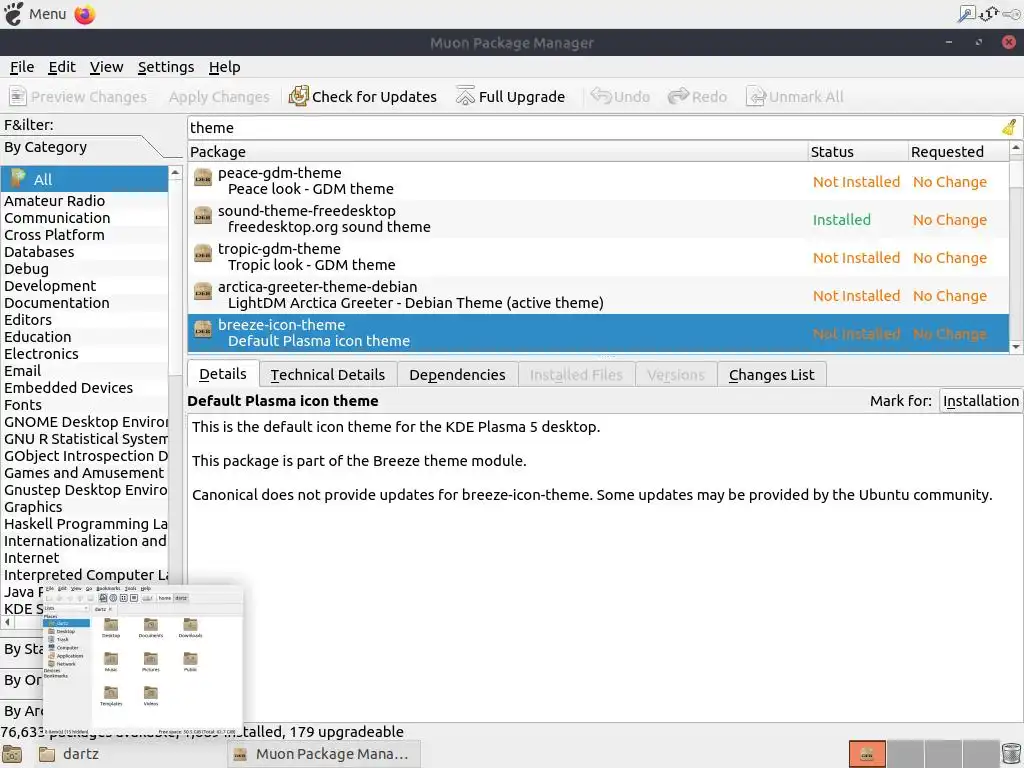1024x768 pixels.
Task: Switch to the Changes List tab
Action: click(x=771, y=375)
